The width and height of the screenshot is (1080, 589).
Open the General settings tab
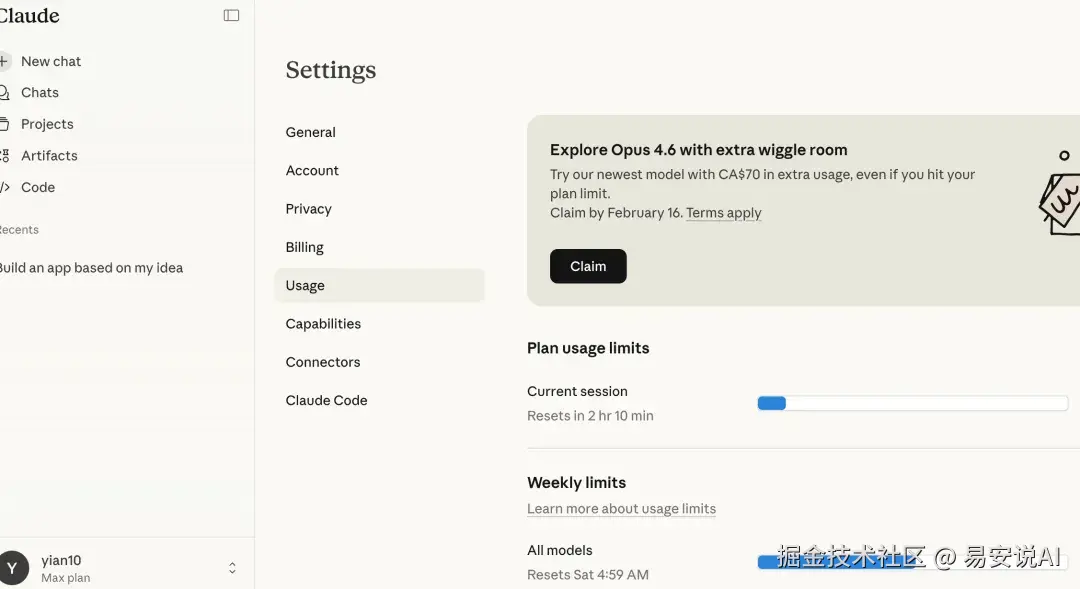(x=311, y=132)
